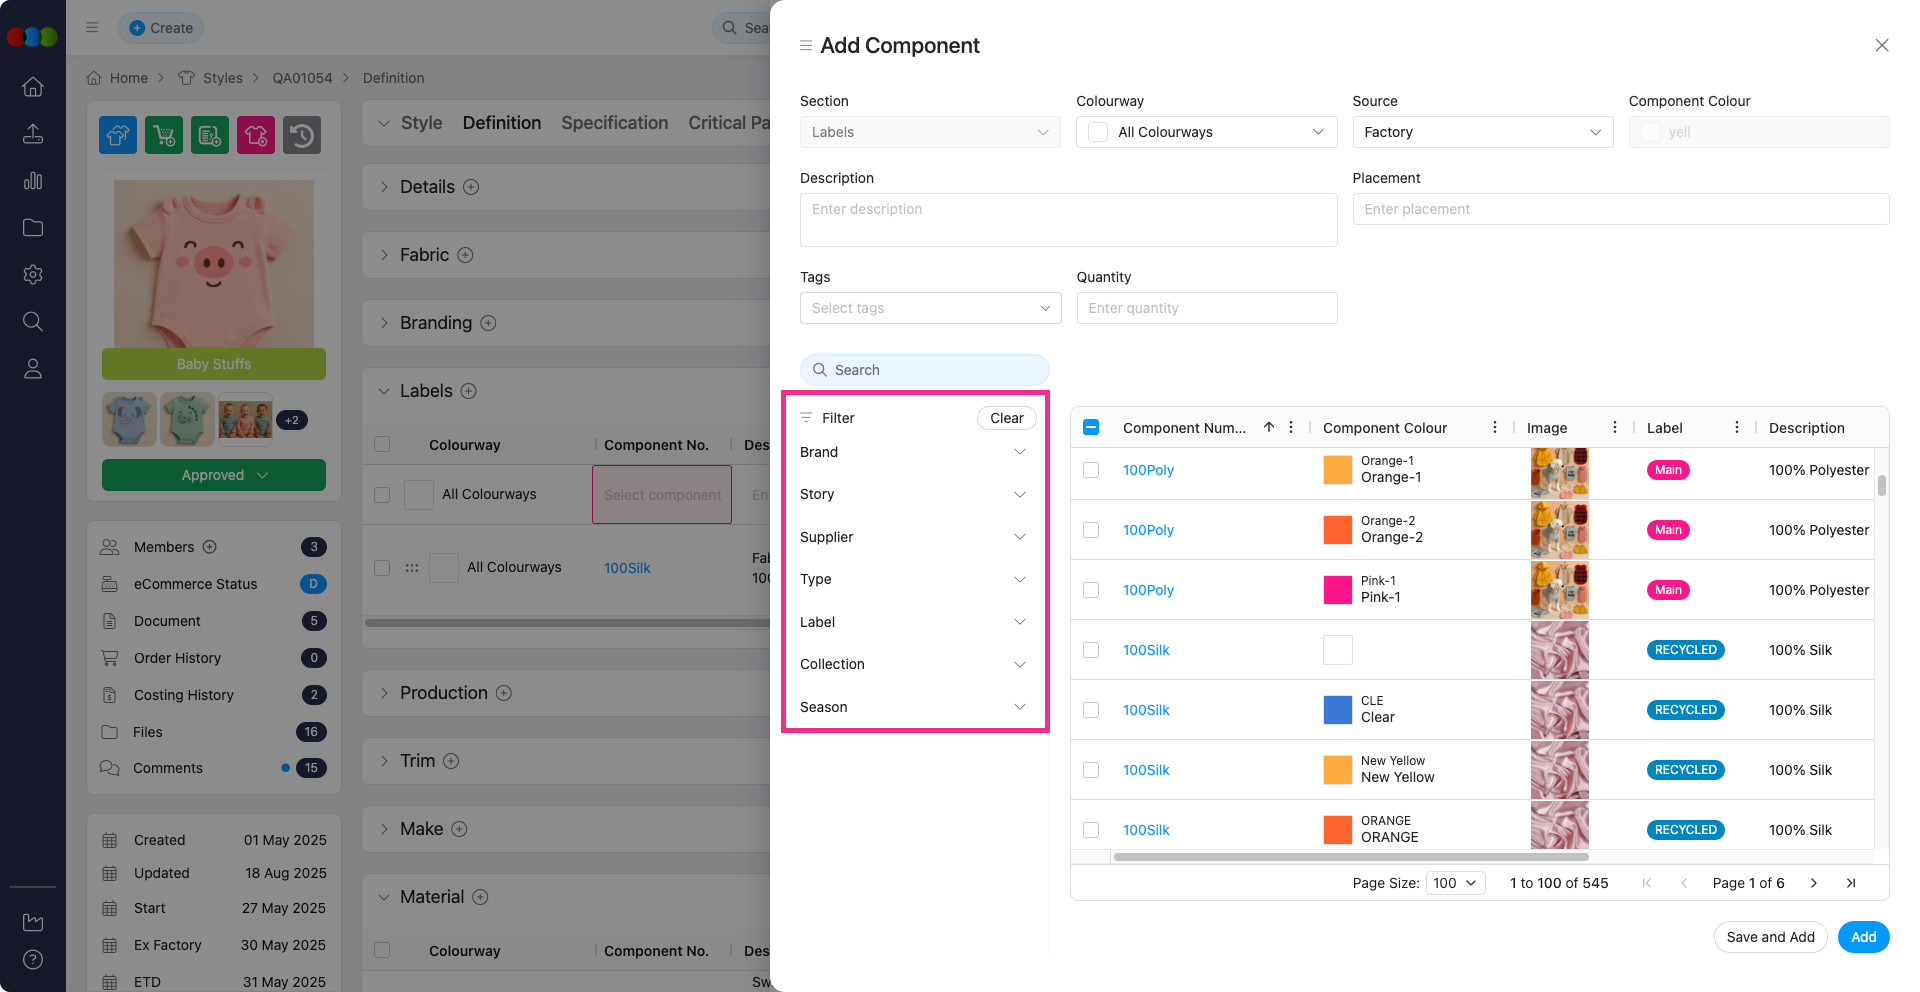Click the Save and Add button
Image resolution: width=1920 pixels, height=992 pixels.
[x=1770, y=937]
